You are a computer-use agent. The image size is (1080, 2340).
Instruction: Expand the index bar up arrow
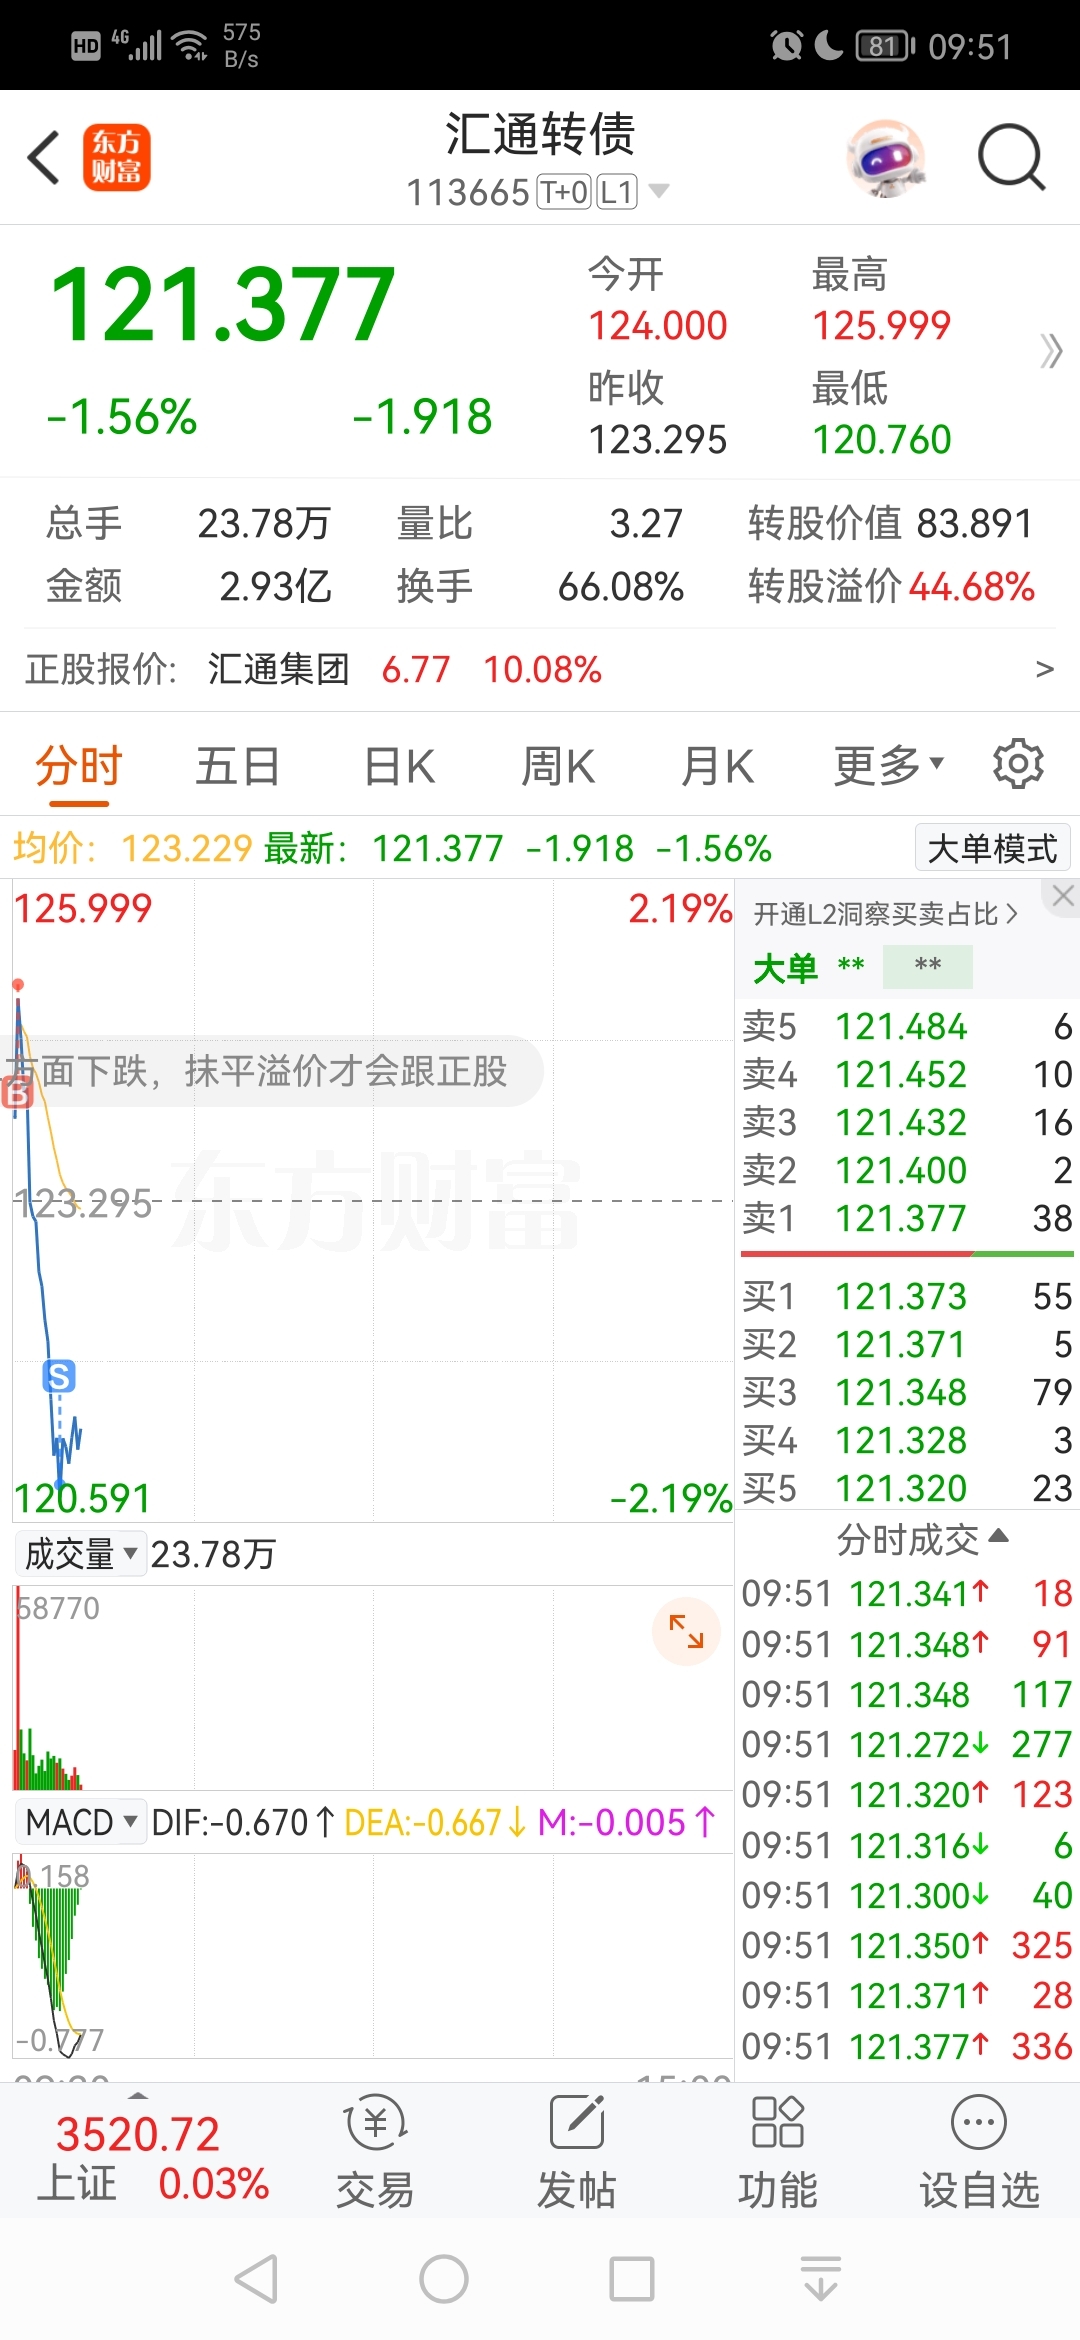pyautogui.click(x=139, y=2094)
